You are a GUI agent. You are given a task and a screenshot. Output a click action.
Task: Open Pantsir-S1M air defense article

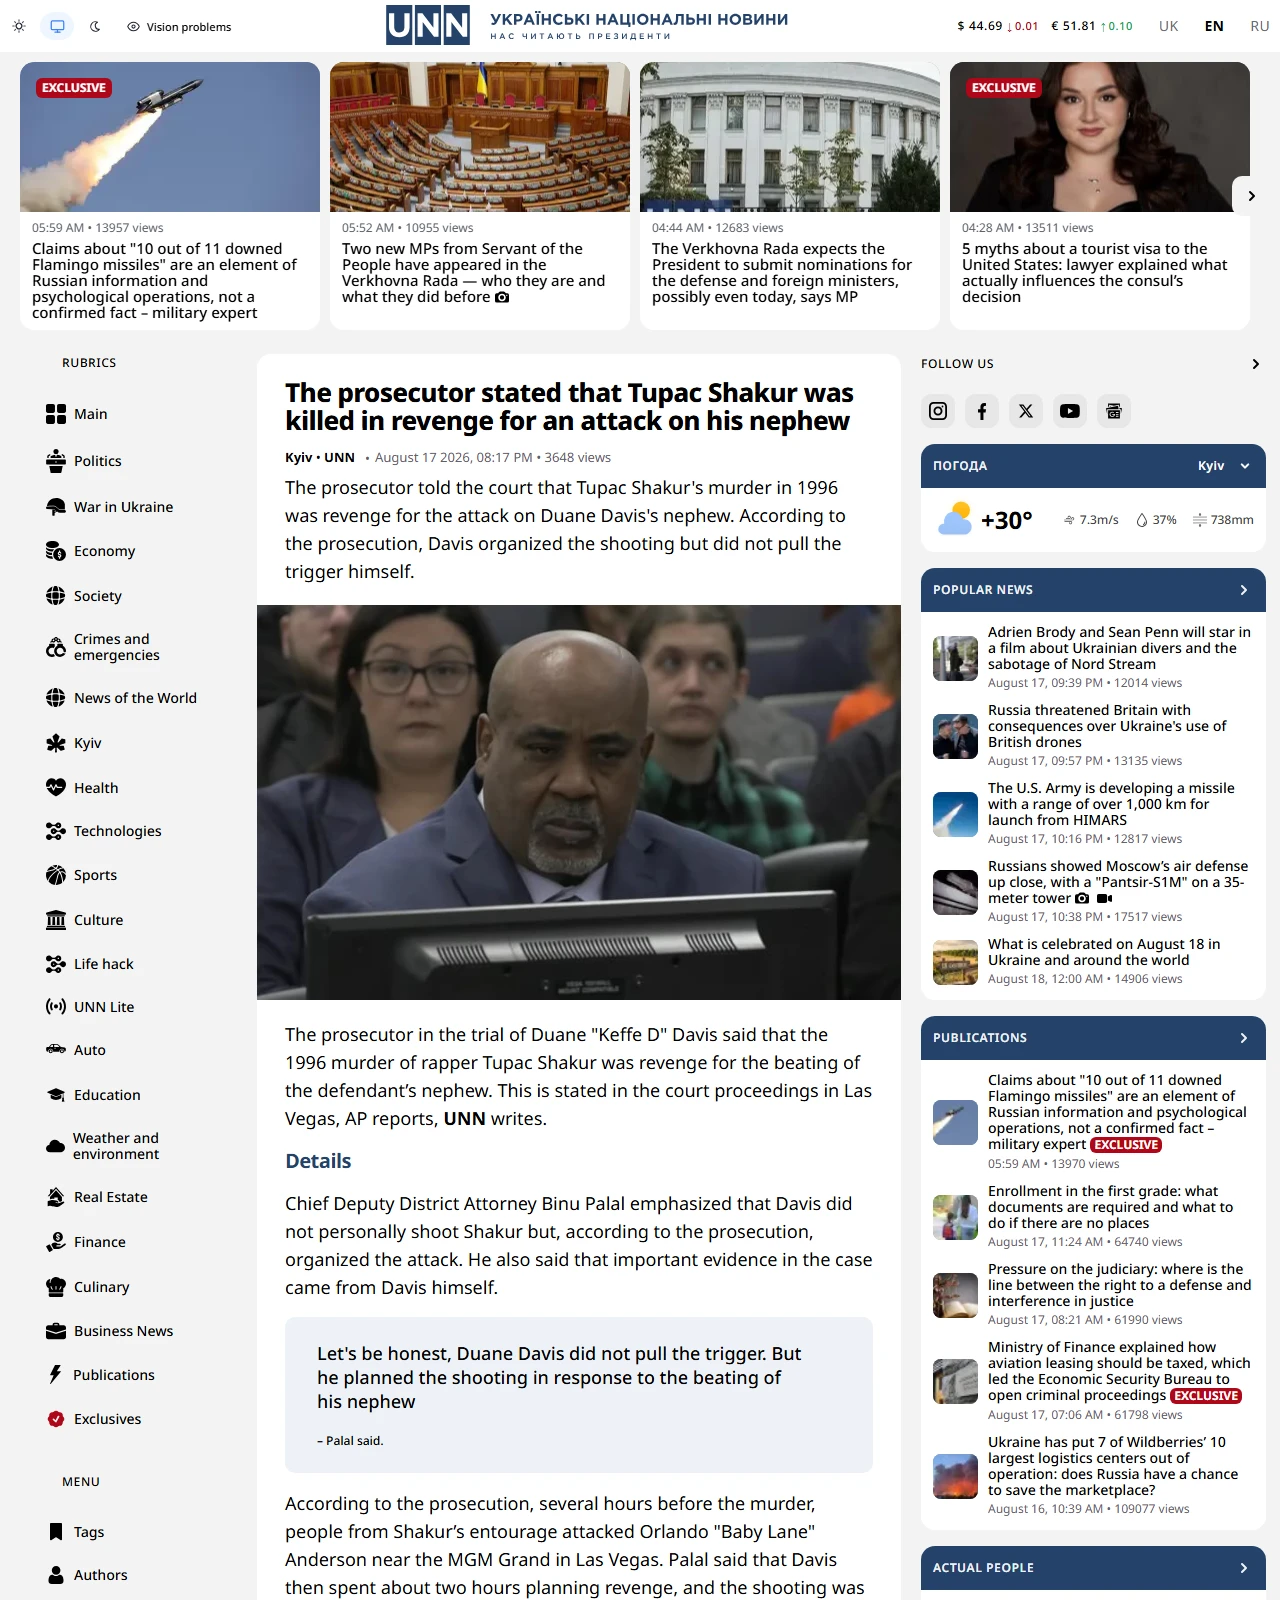click(x=1118, y=882)
